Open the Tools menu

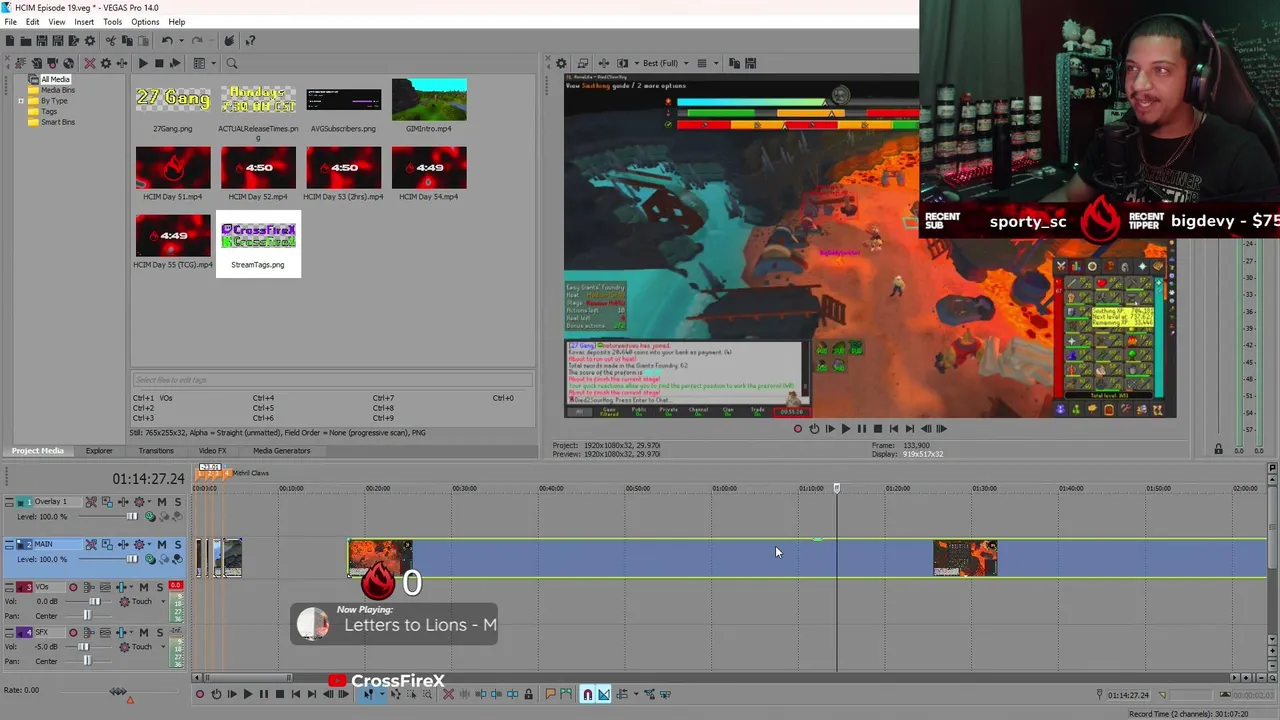coord(112,22)
